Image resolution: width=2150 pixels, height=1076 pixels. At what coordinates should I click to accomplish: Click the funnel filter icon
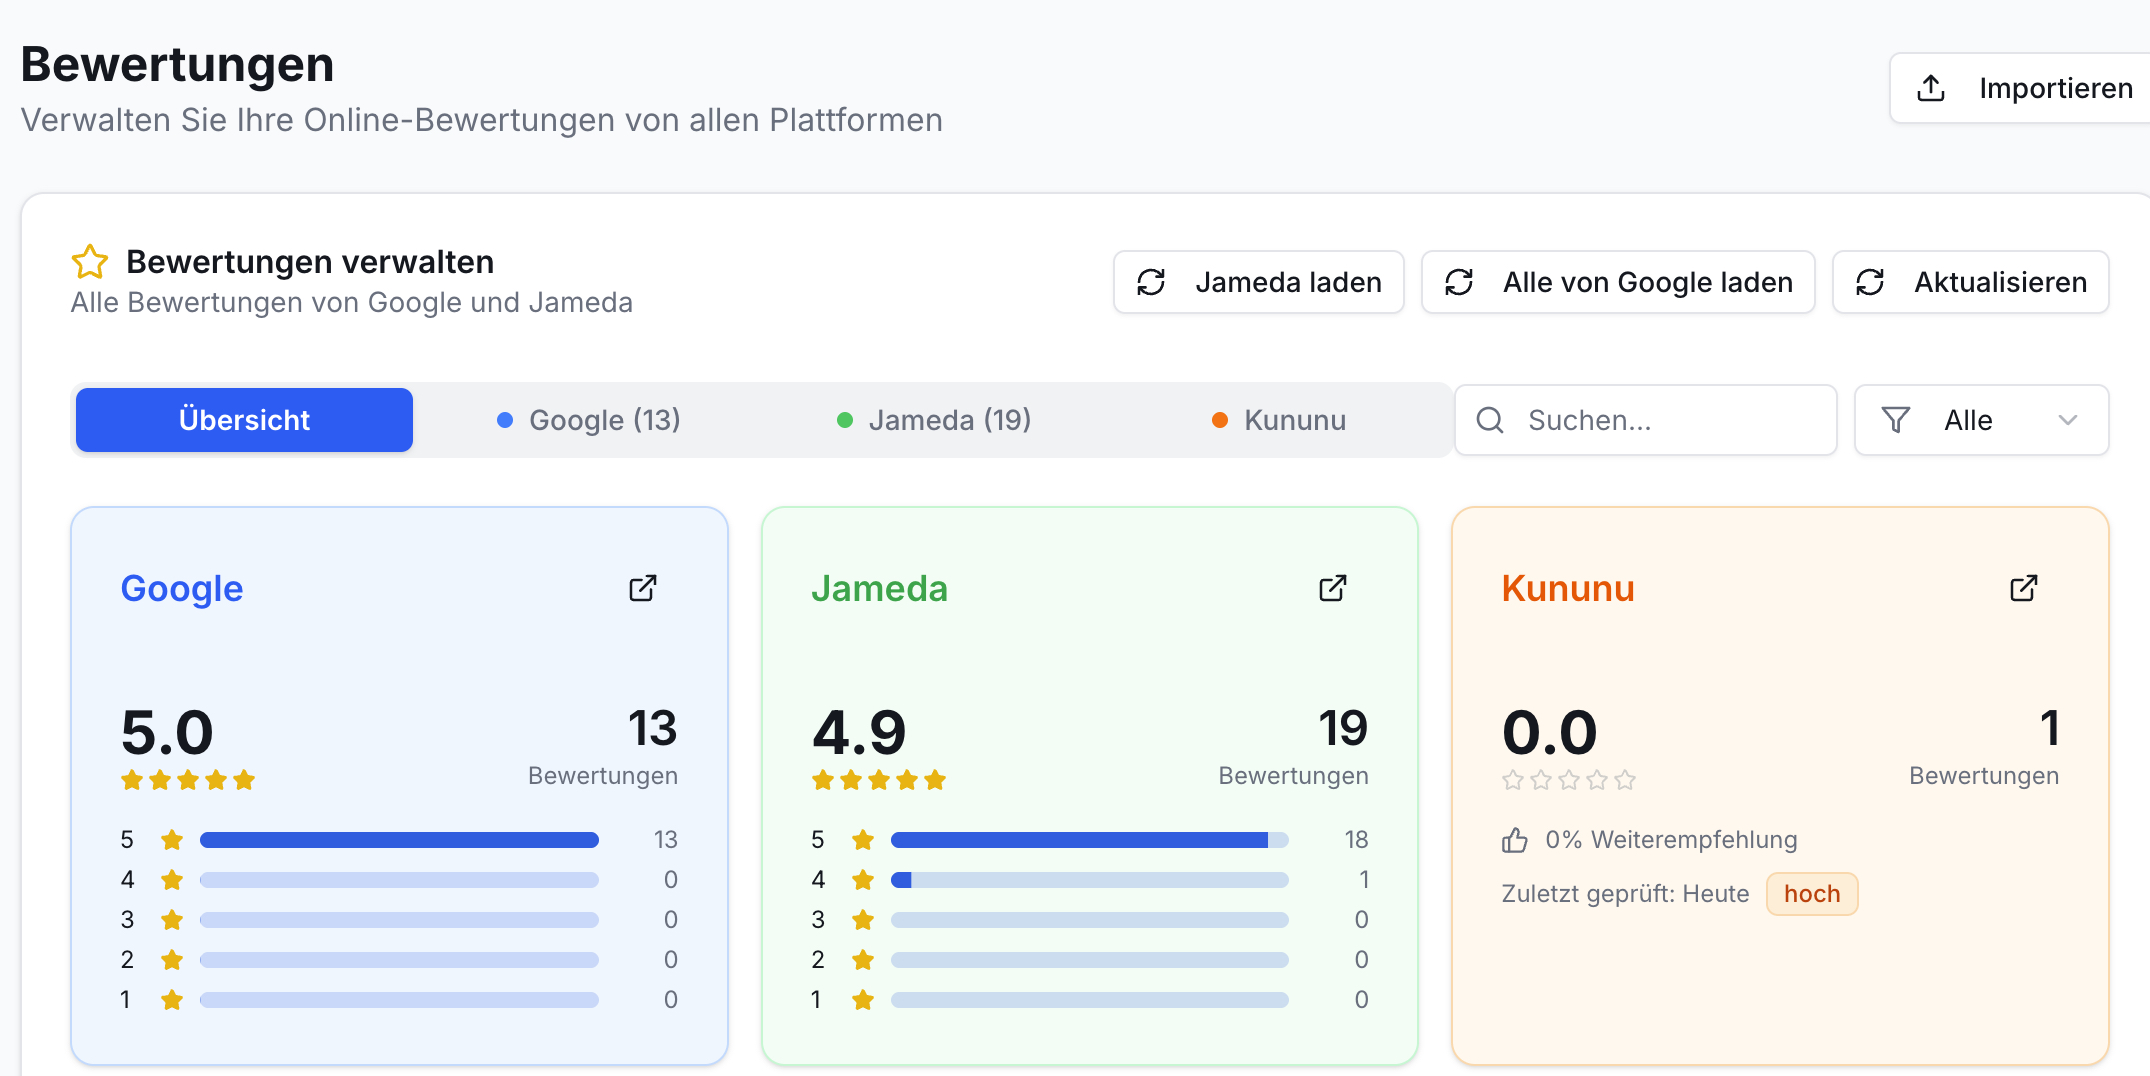pyautogui.click(x=1896, y=420)
